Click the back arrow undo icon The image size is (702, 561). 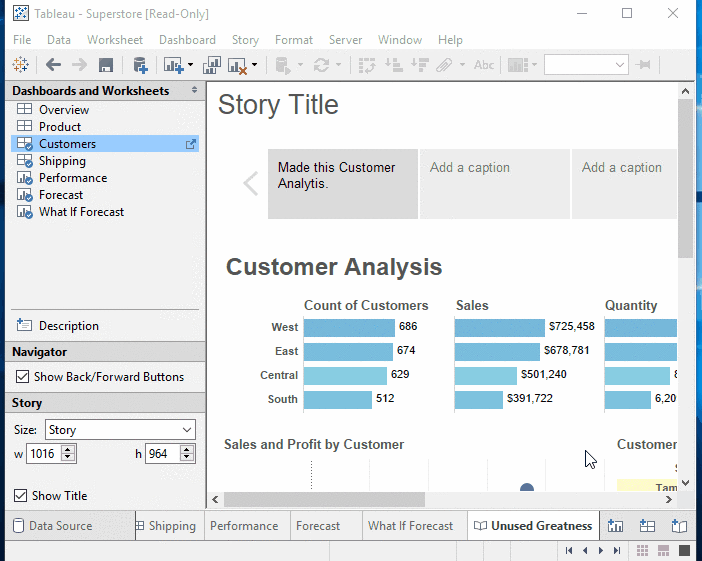point(53,65)
